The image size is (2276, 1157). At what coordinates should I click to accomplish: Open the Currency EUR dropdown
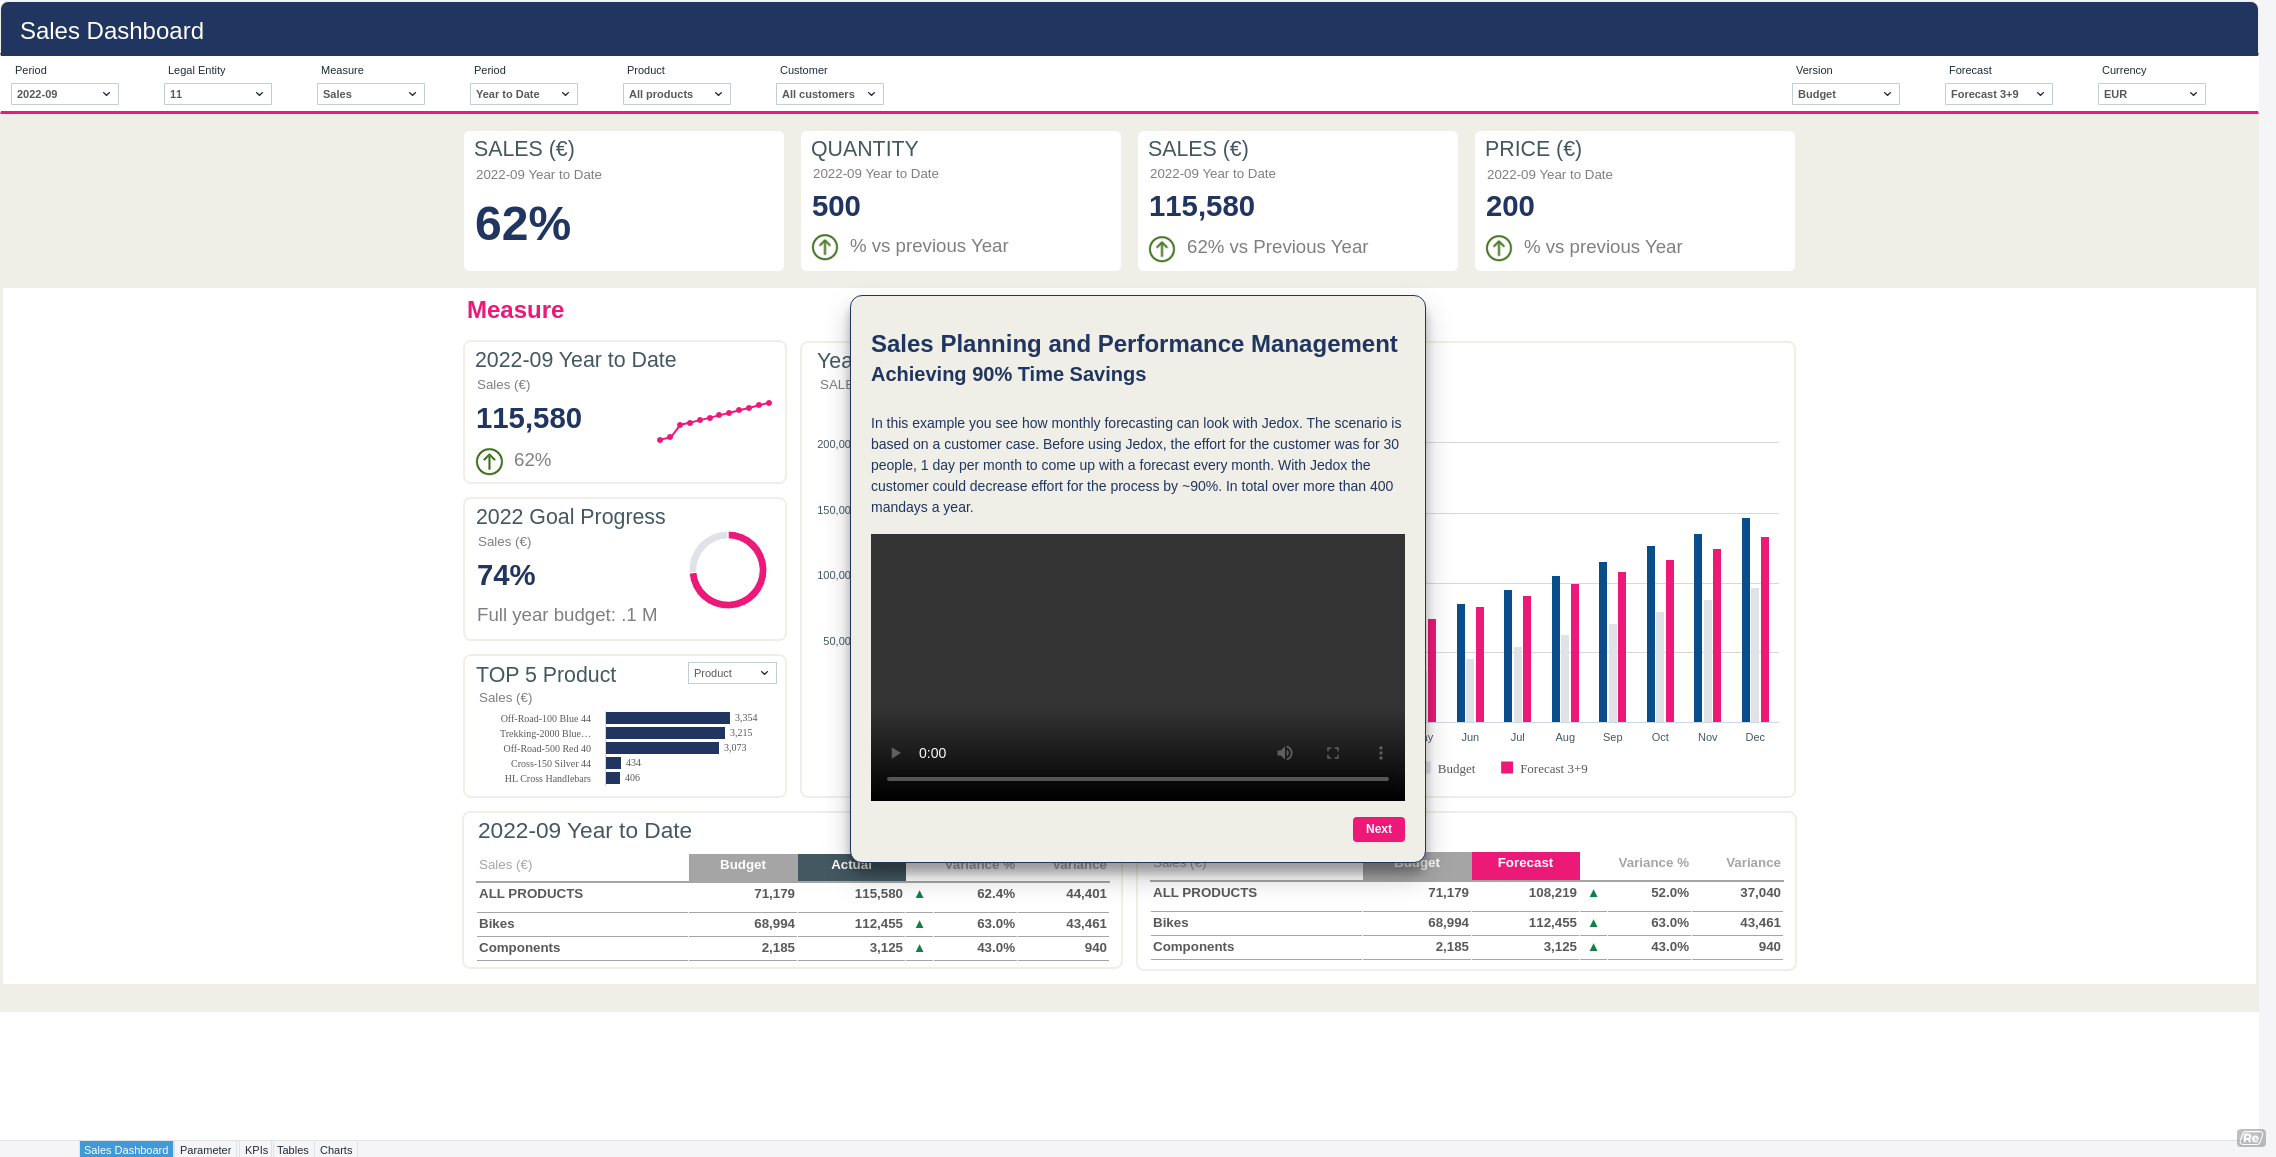[2151, 94]
